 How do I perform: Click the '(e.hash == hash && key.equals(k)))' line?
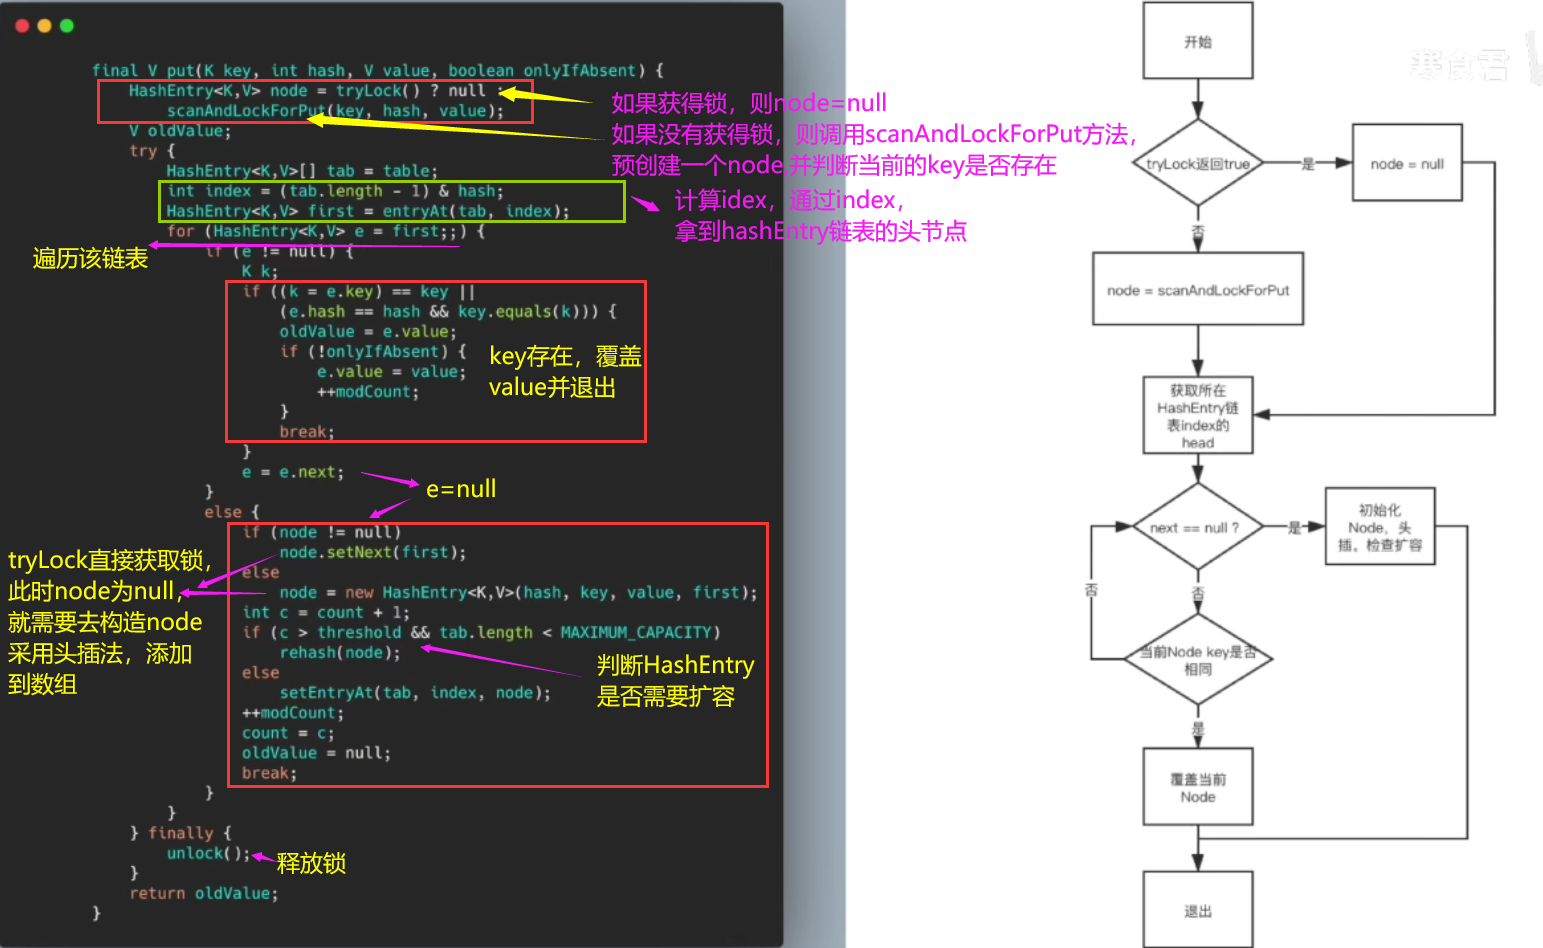pos(448,311)
